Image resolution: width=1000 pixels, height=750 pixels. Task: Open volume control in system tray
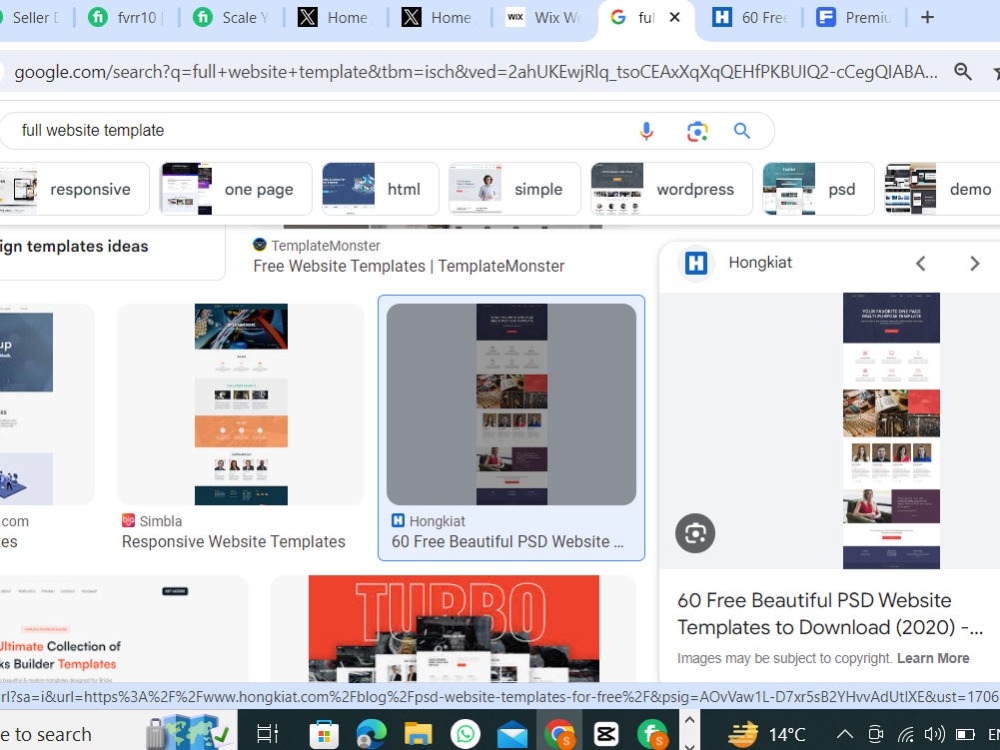click(934, 735)
